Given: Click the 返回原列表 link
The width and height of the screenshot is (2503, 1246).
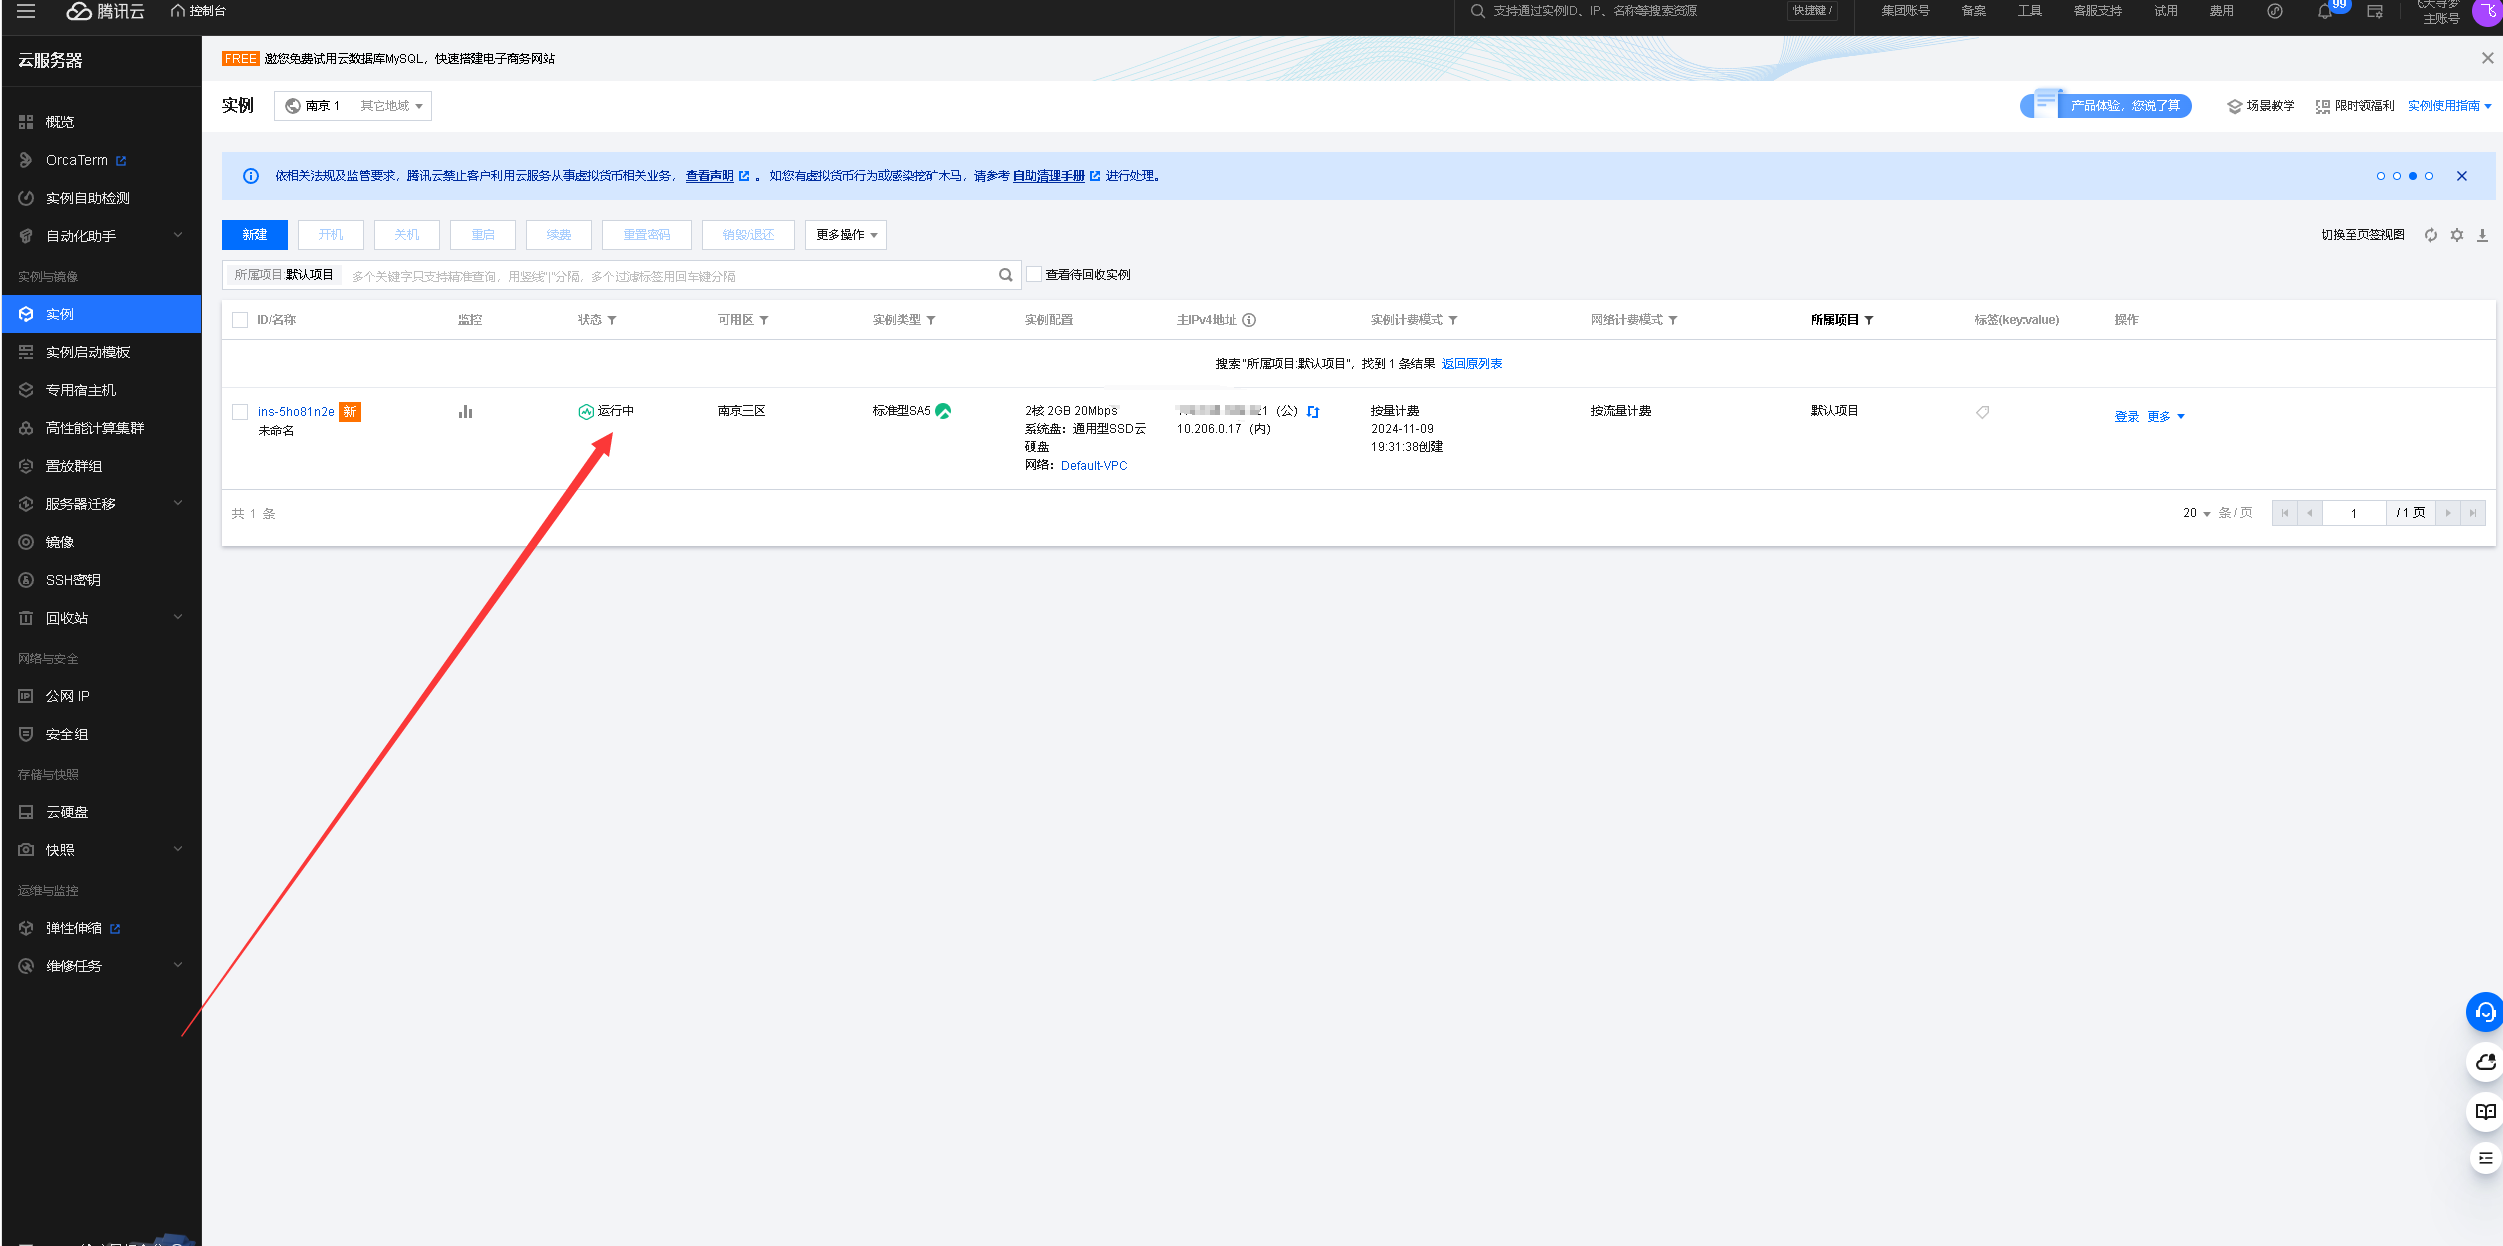Looking at the screenshot, I should pyautogui.click(x=1471, y=364).
